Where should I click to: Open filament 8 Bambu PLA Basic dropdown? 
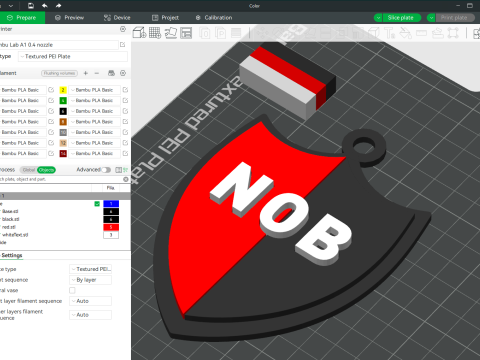pos(94,122)
